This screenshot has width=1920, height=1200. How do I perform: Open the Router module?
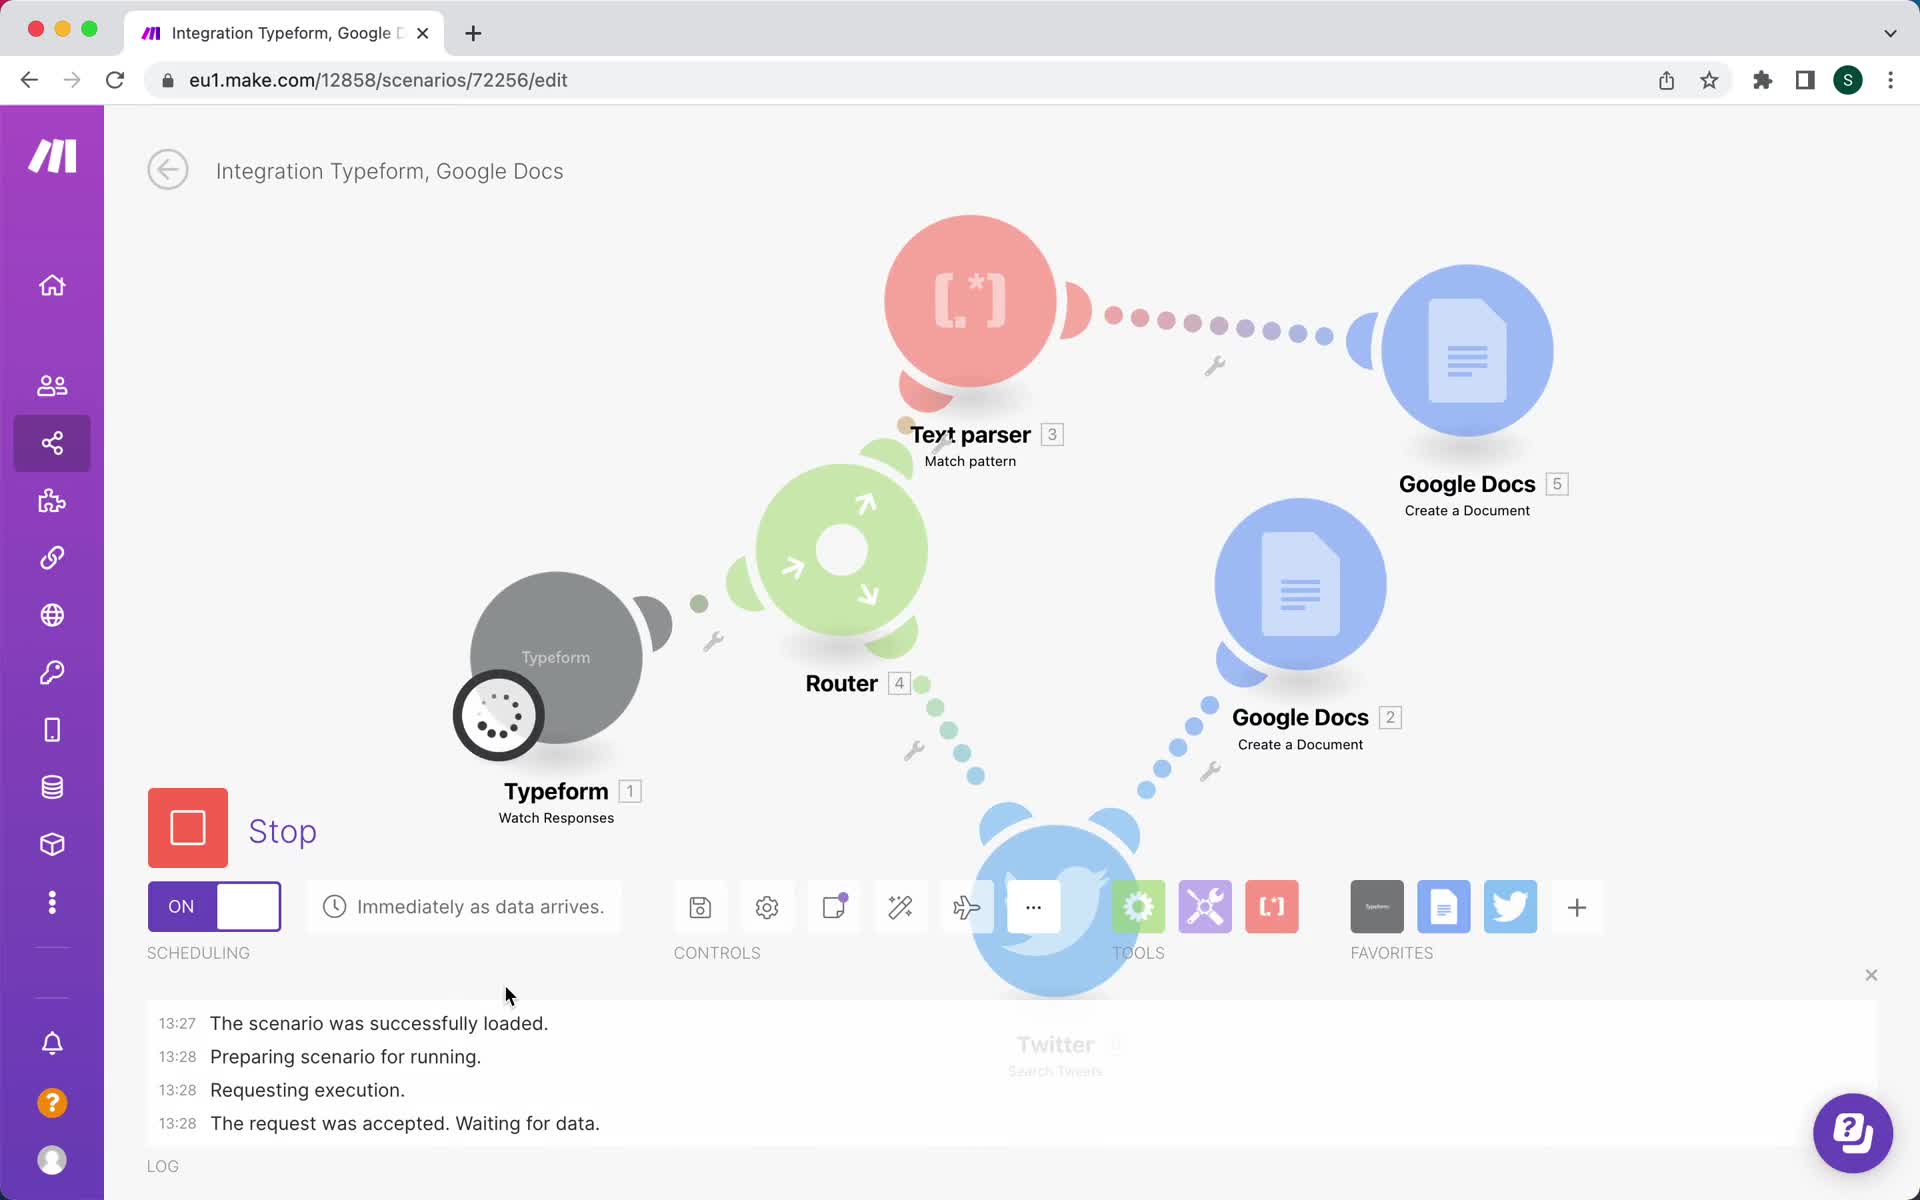point(841,549)
